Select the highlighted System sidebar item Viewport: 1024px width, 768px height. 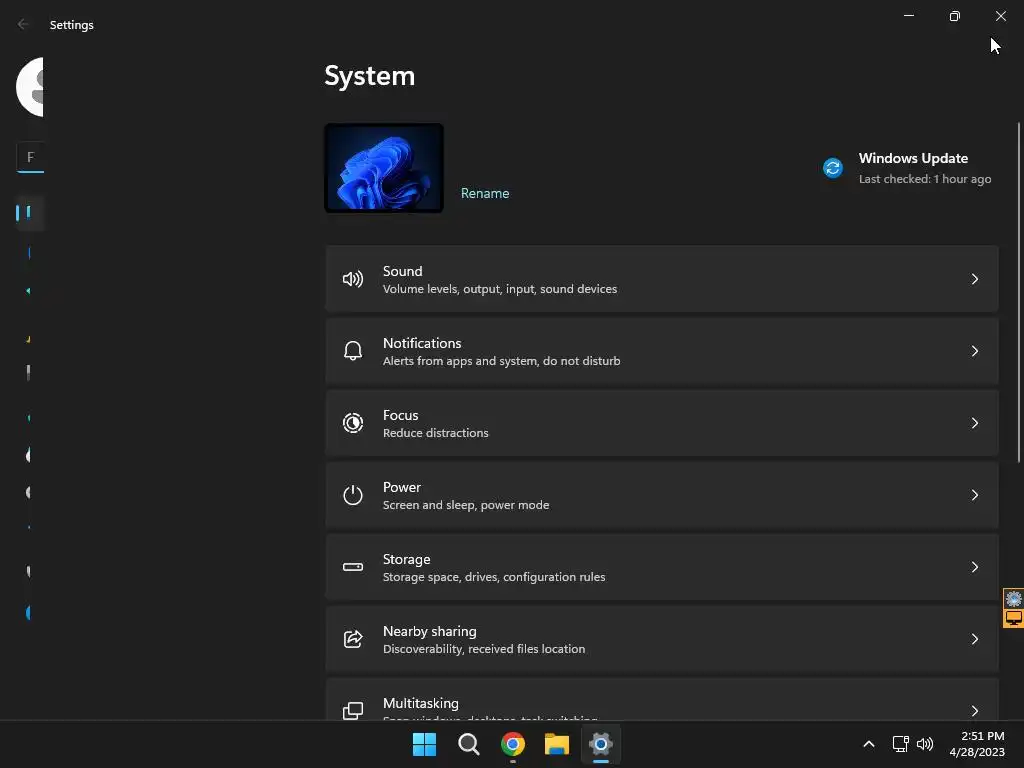click(30, 213)
